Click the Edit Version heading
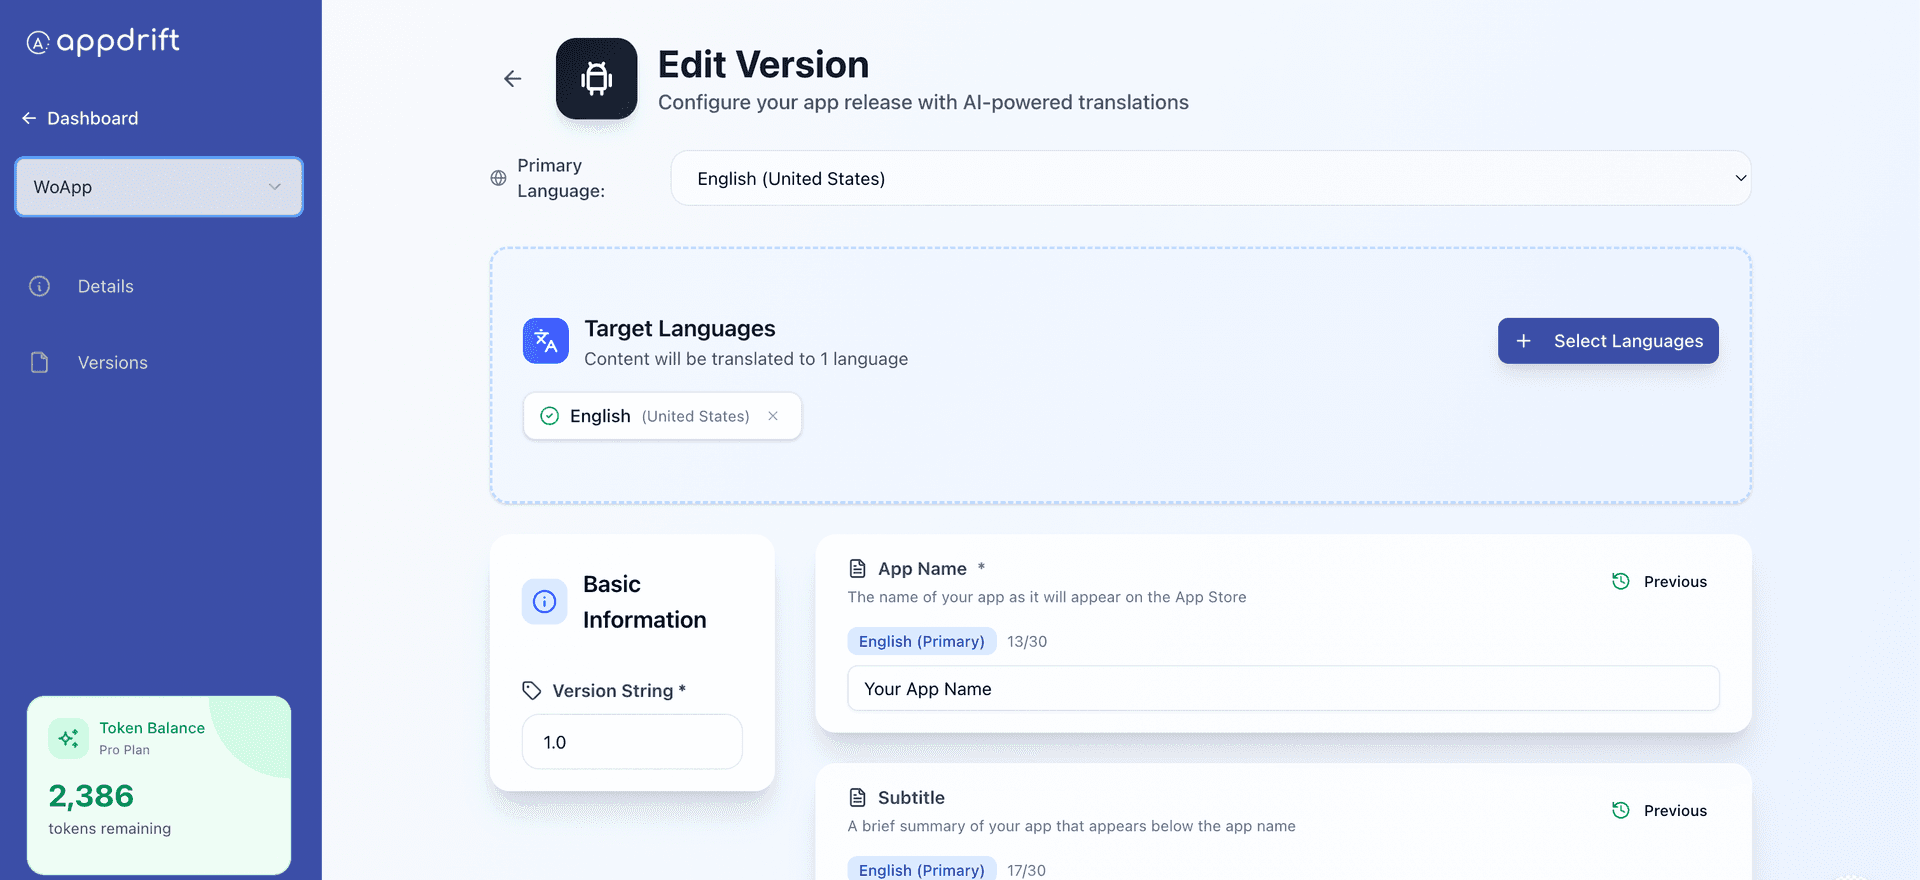This screenshot has height=880, width=1920. pos(763,65)
